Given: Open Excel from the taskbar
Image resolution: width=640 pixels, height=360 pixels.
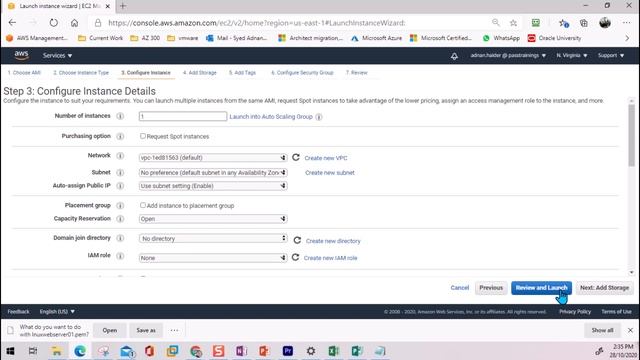Looking at the screenshot, I should (334, 351).
